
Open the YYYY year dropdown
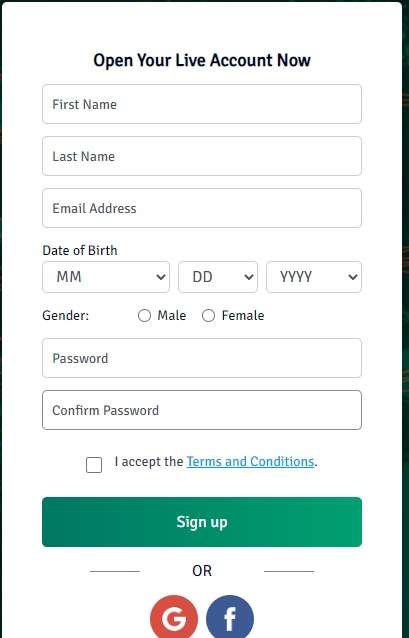(x=314, y=277)
